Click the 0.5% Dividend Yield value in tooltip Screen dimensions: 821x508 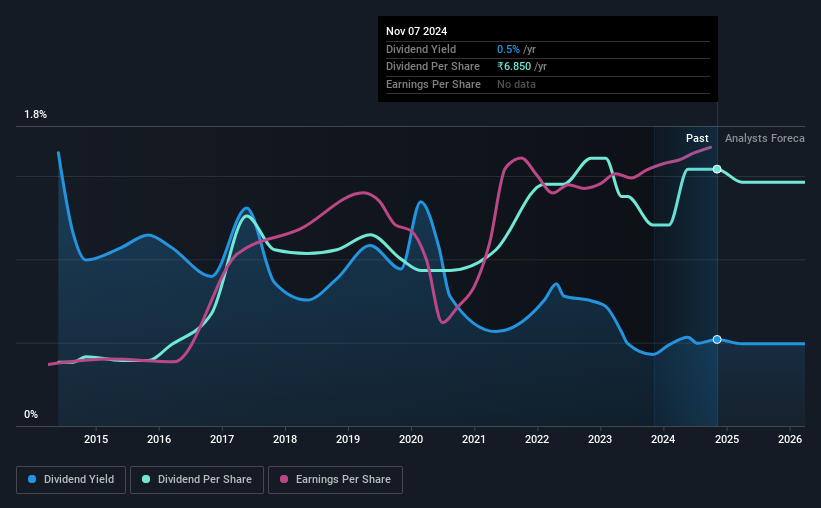pyautogui.click(x=508, y=49)
